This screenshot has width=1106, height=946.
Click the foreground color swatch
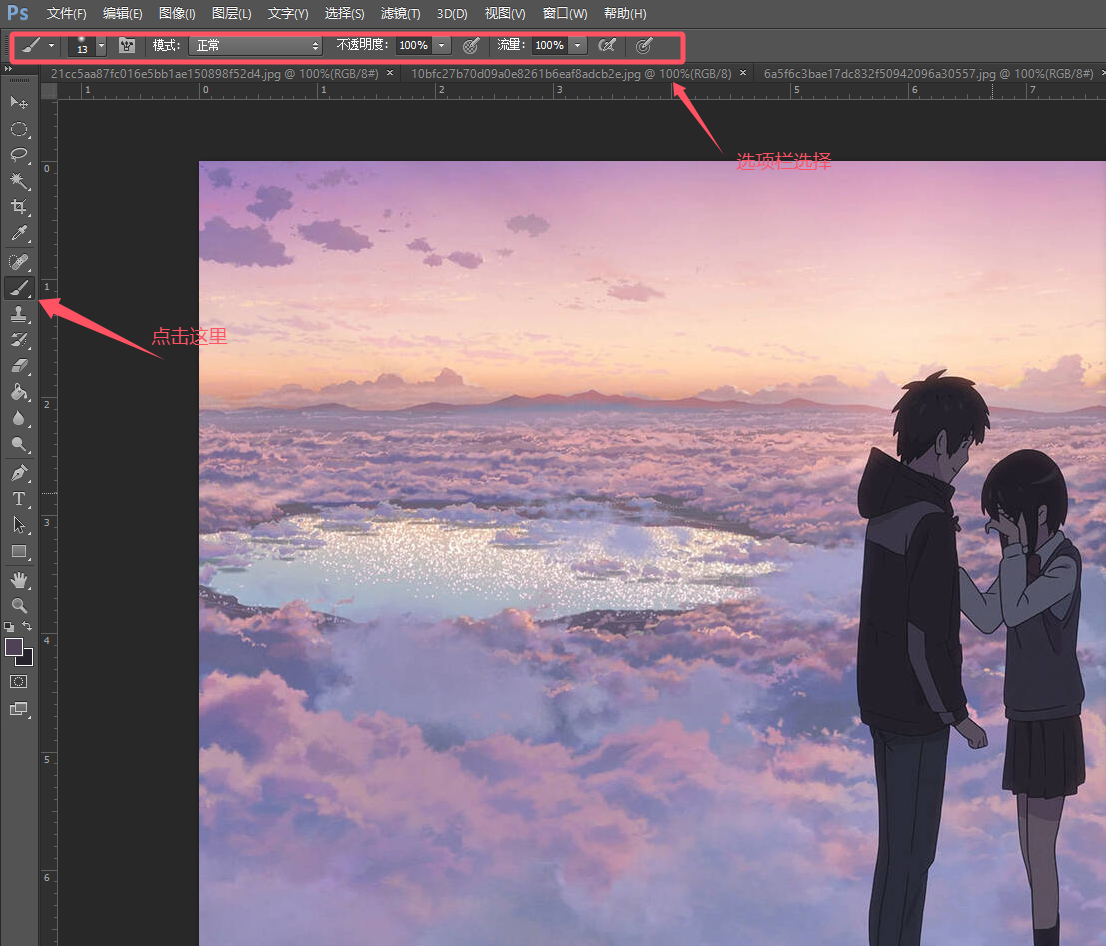pos(13,647)
